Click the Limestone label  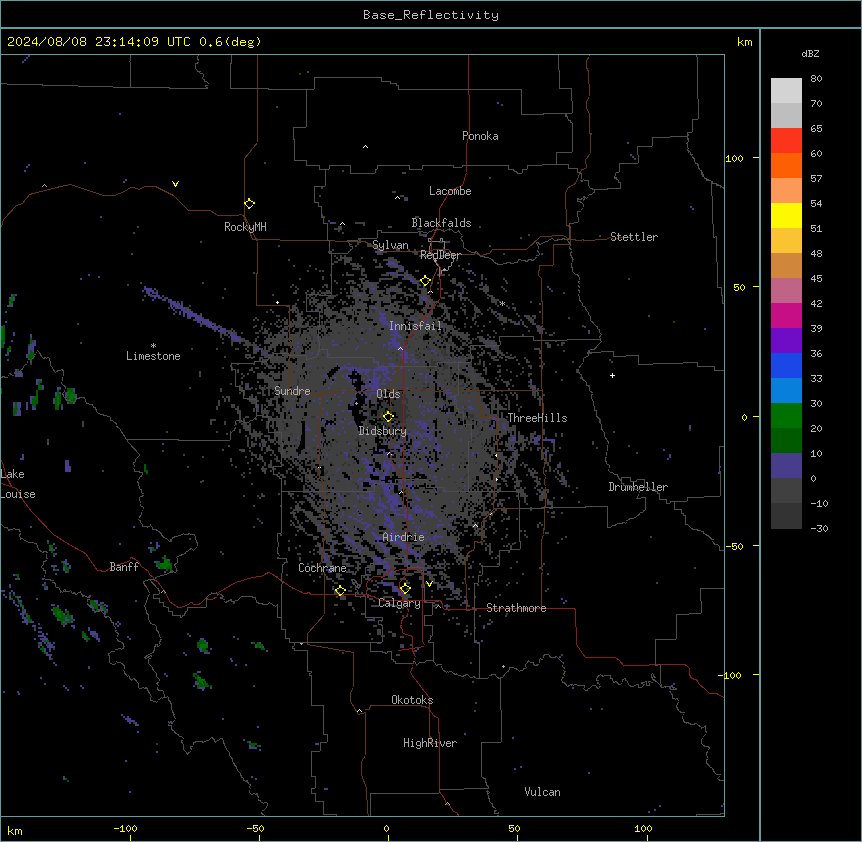[x=153, y=356]
